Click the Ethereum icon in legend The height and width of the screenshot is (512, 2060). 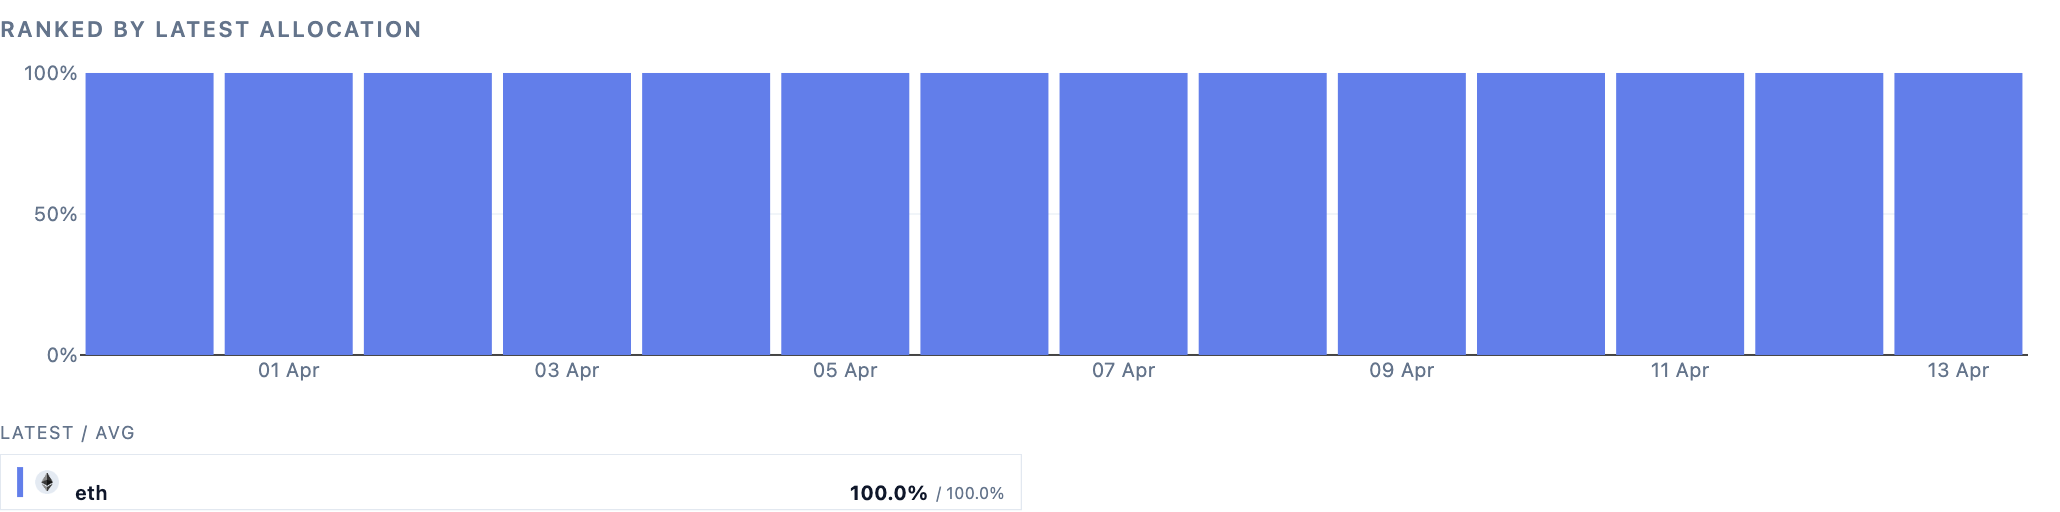(47, 483)
